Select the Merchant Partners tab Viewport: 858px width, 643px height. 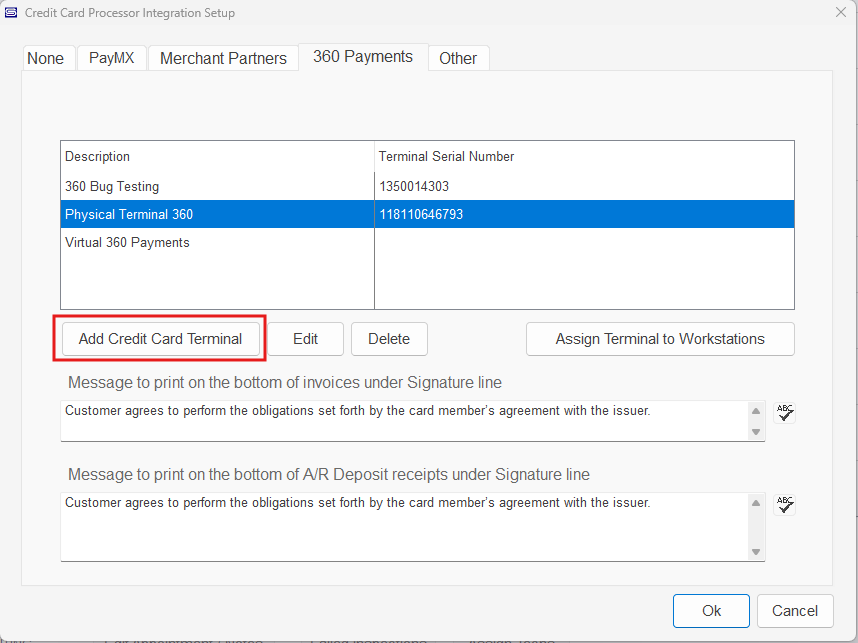point(223,58)
